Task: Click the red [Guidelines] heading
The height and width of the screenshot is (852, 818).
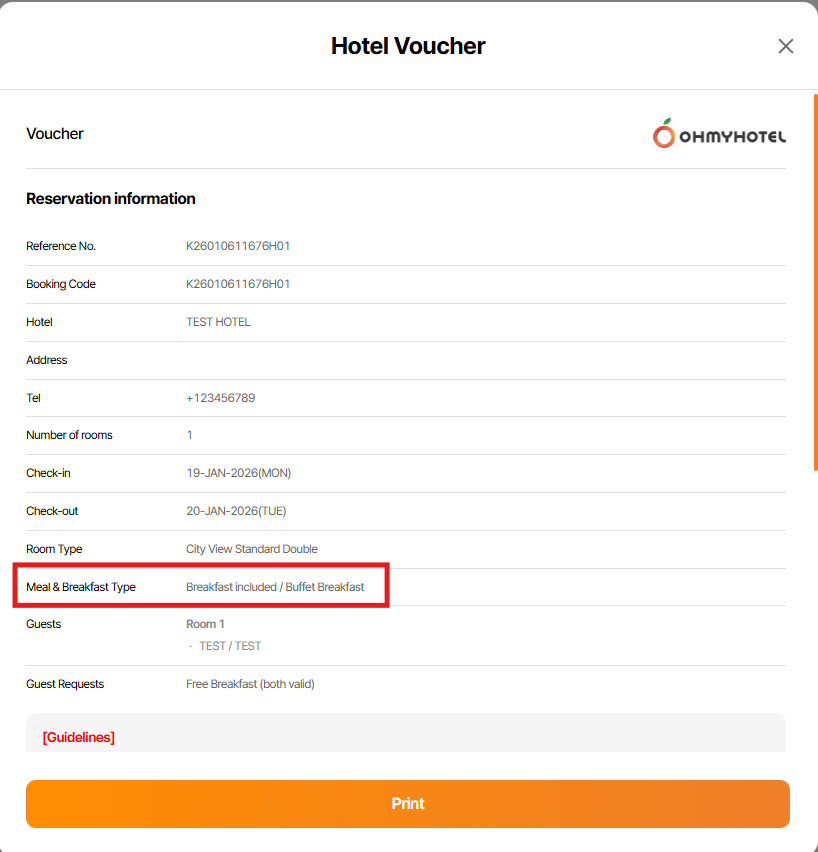Action: click(x=78, y=737)
